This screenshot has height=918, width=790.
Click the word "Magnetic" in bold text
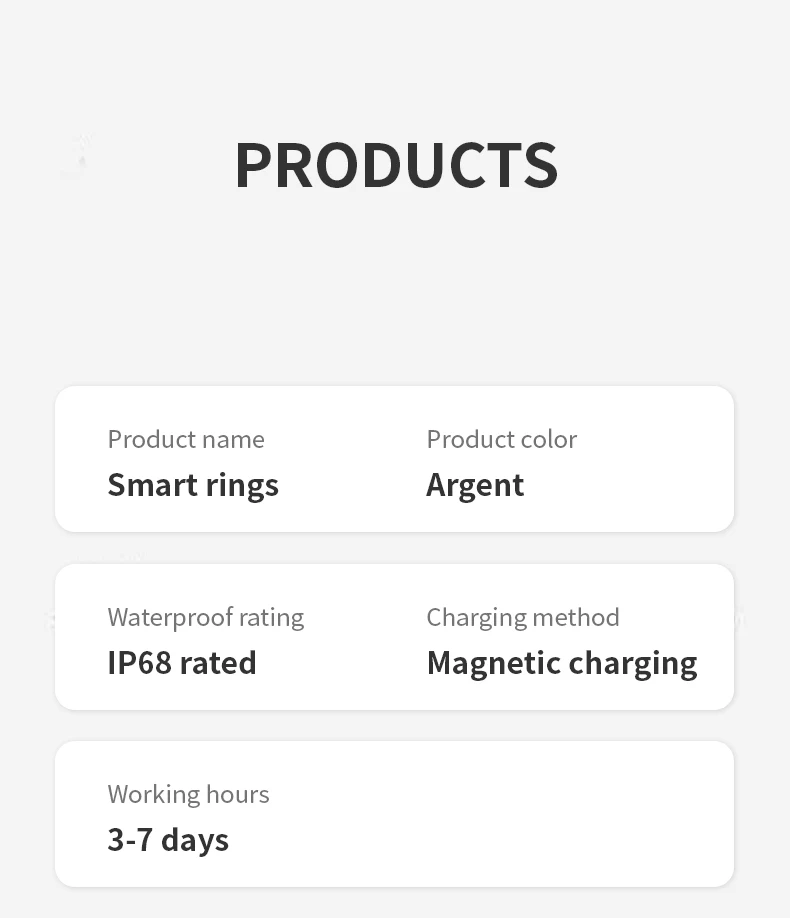click(x=493, y=663)
